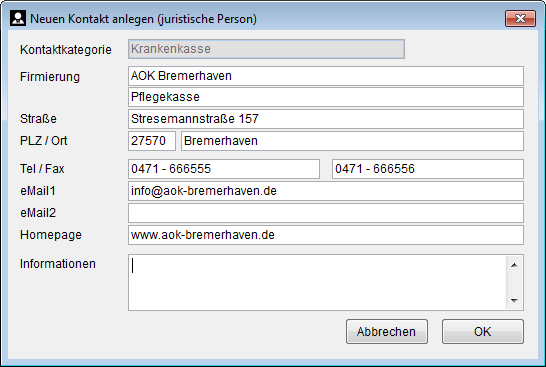The width and height of the screenshot is (546, 367).
Task: Select the Kontaktkategorie field showing Krankenkasse
Action: (x=266, y=49)
